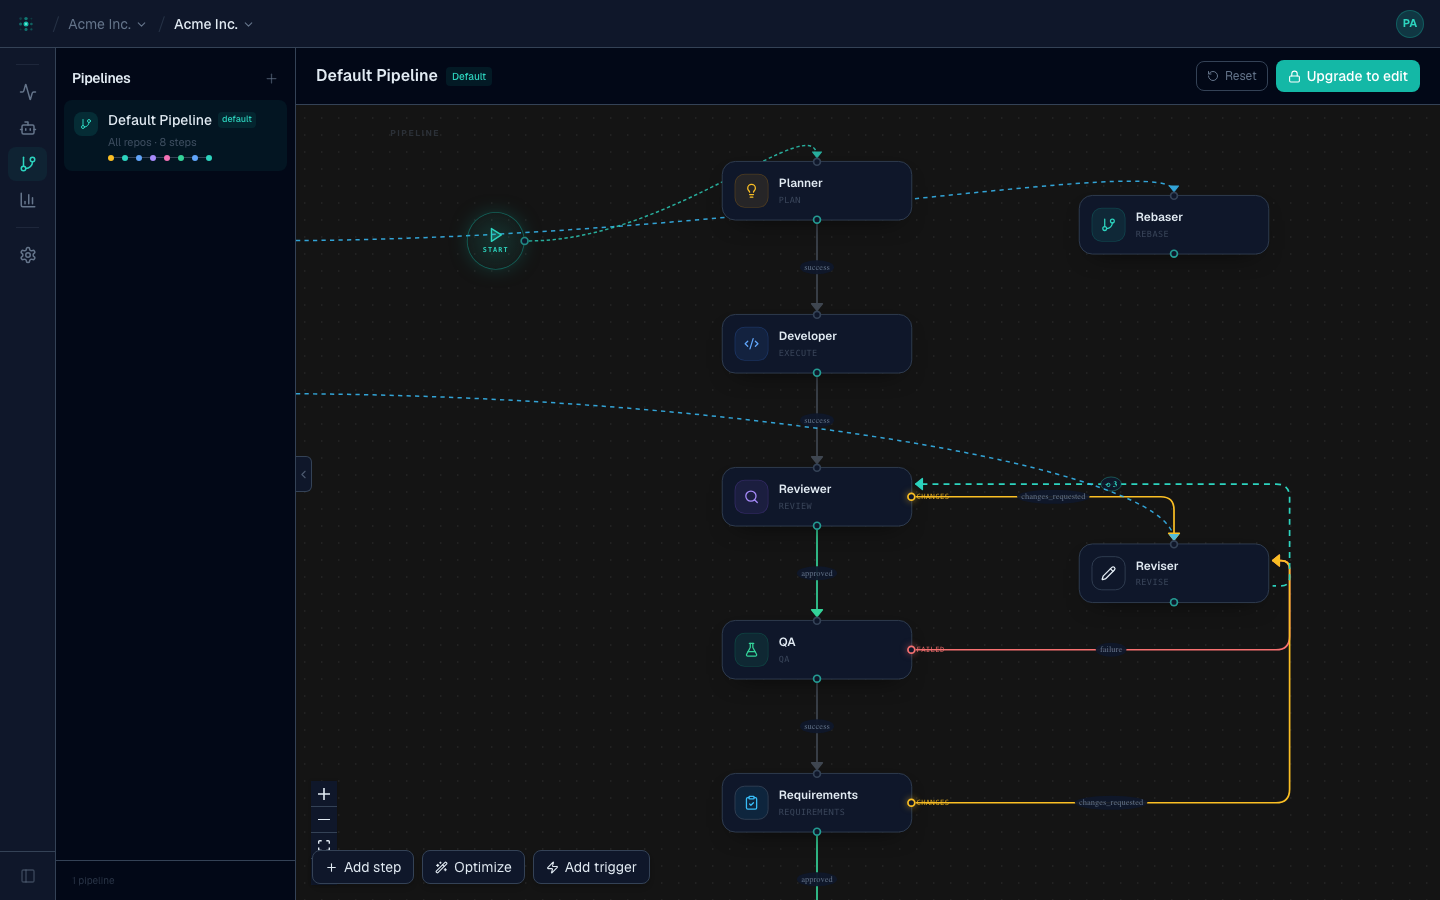
Task: Click the Optimize button
Action: coord(473,867)
